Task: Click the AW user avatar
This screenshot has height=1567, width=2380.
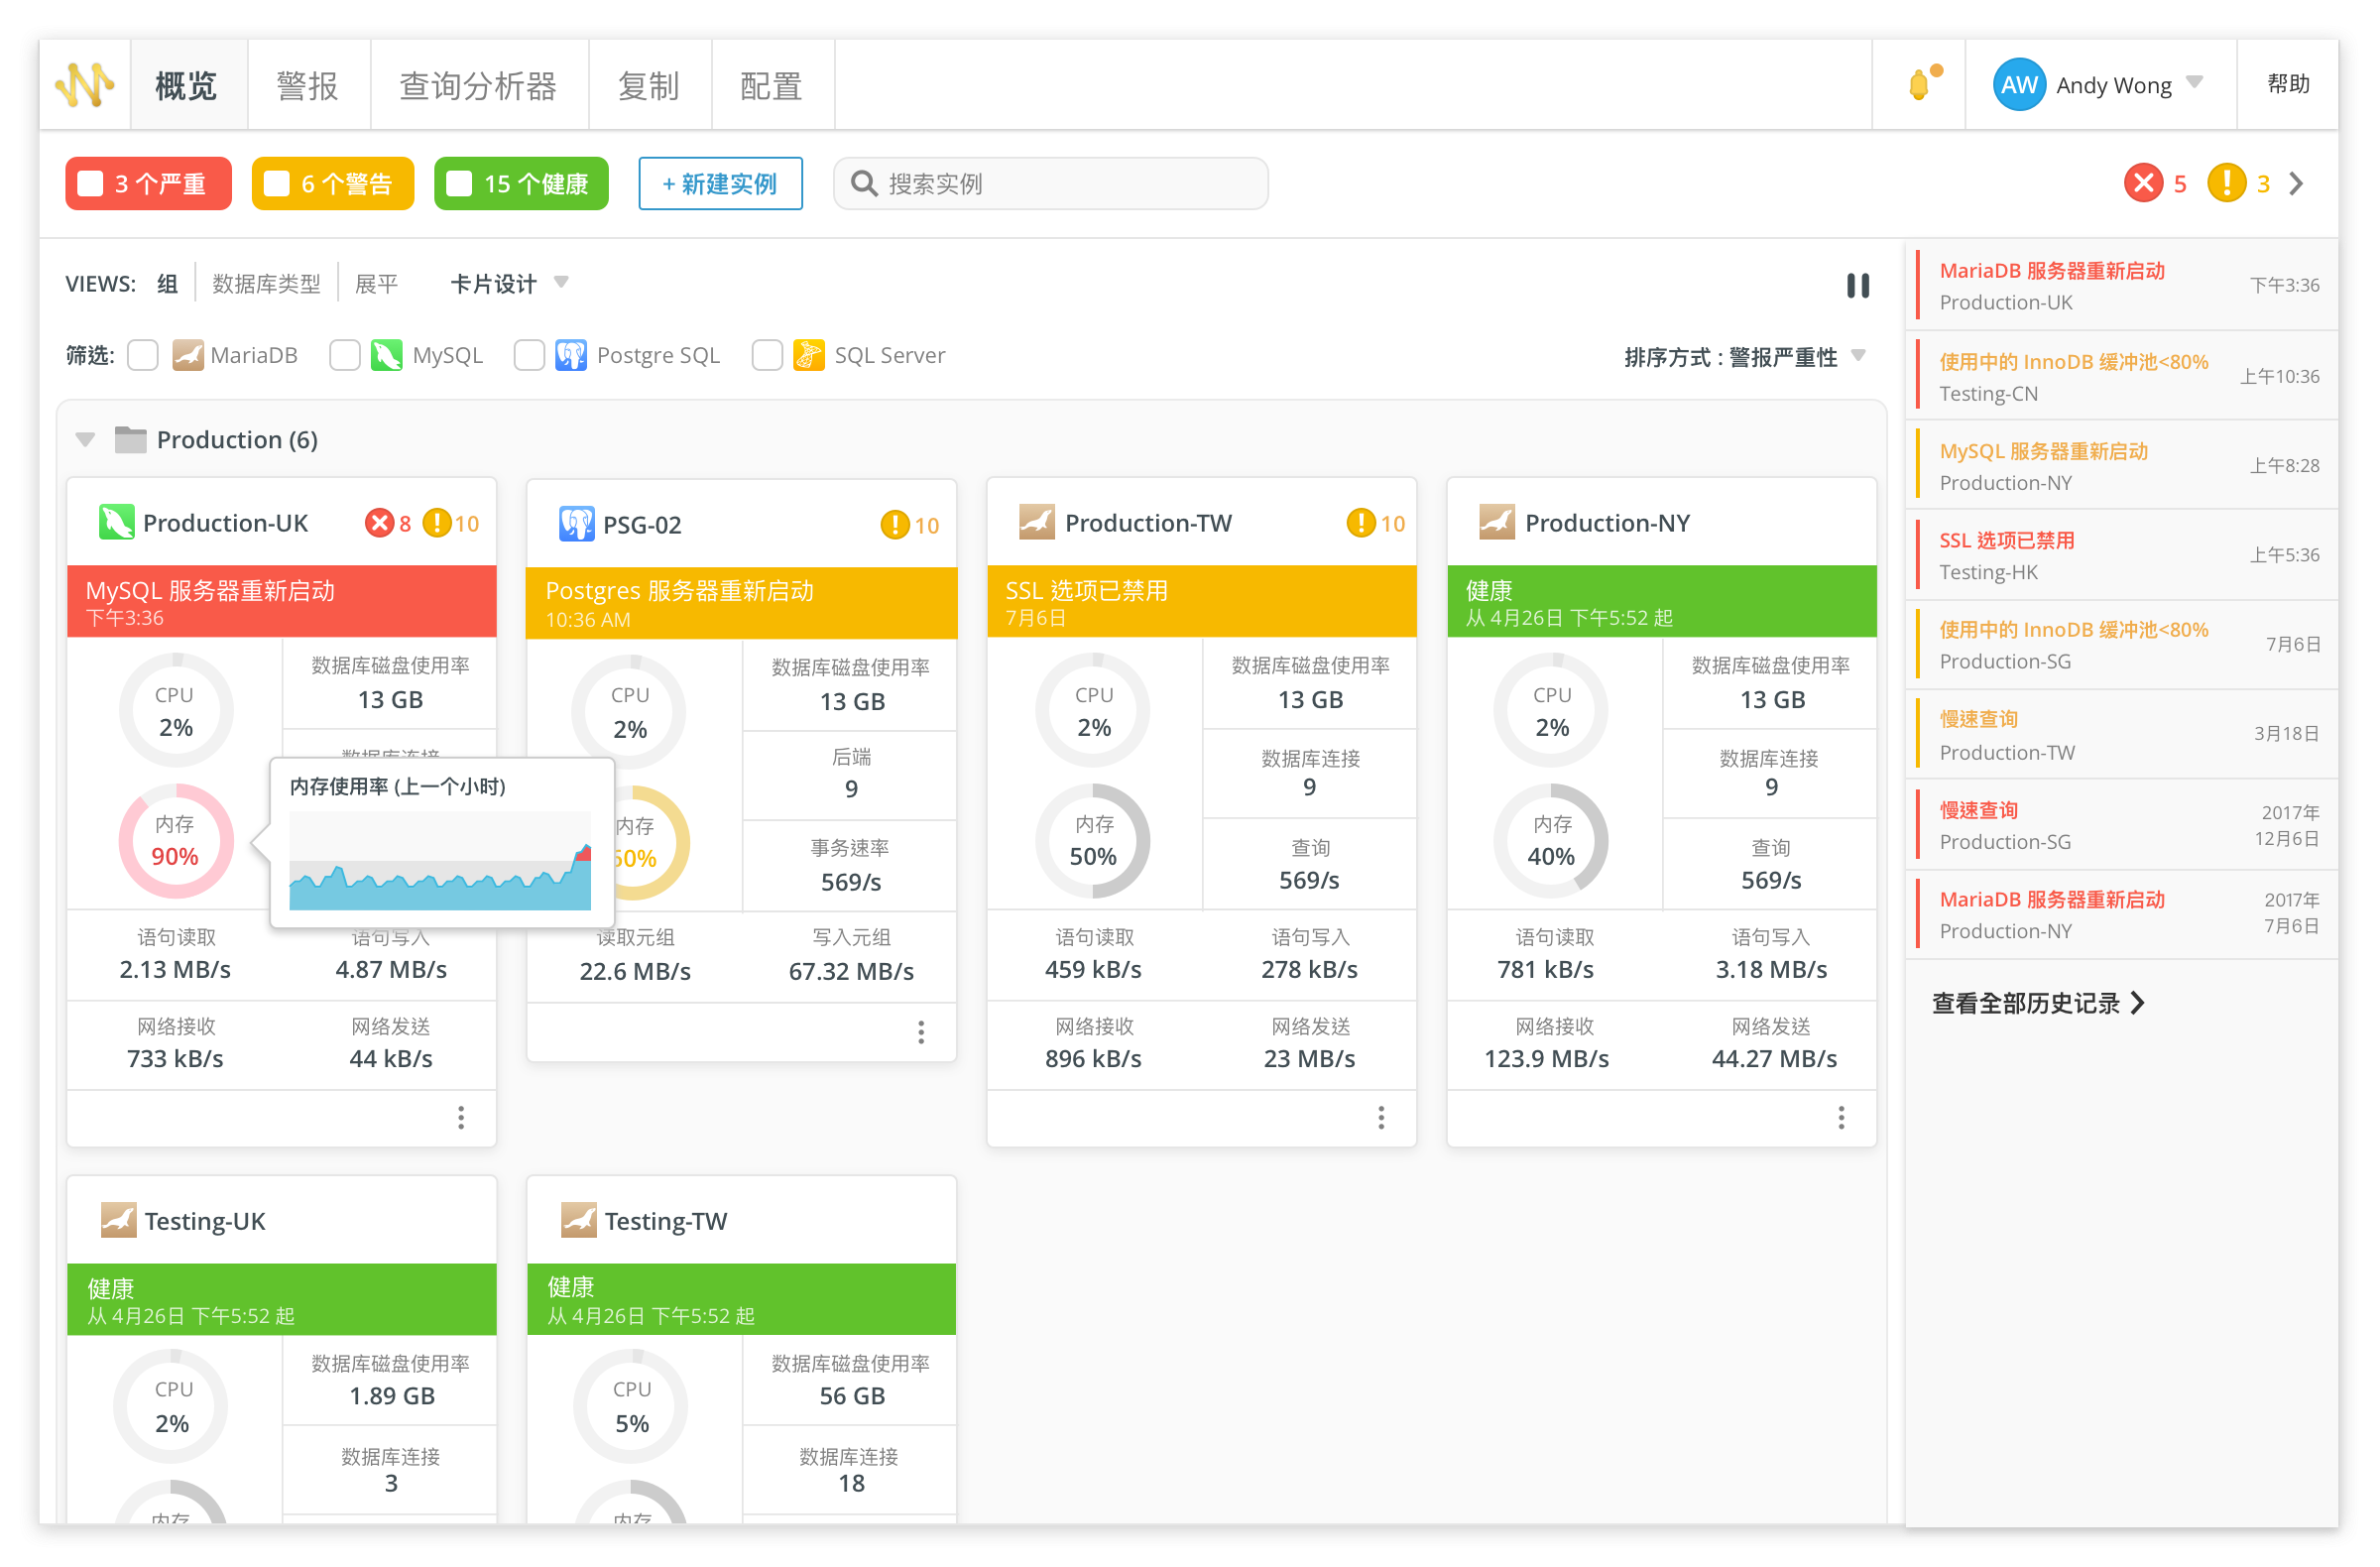Action: coord(2018,85)
